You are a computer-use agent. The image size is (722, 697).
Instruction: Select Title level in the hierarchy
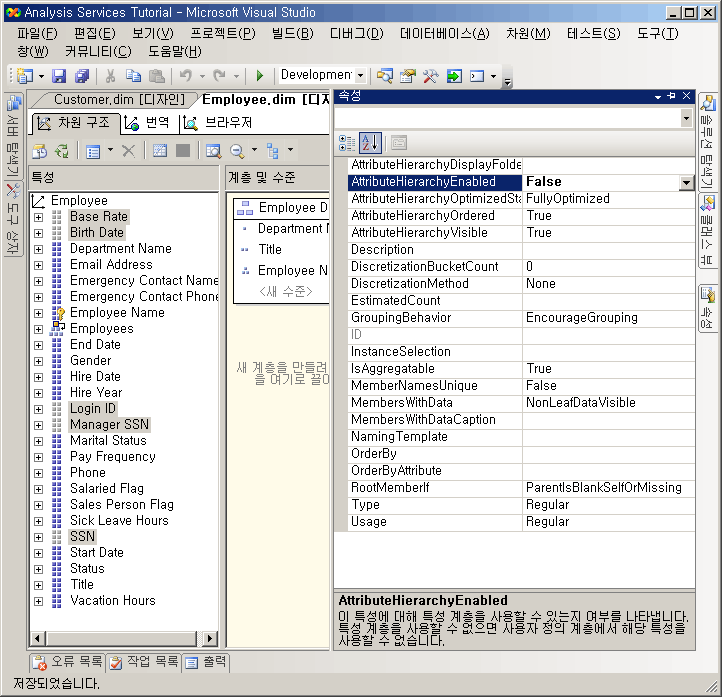pyautogui.click(x=270, y=250)
